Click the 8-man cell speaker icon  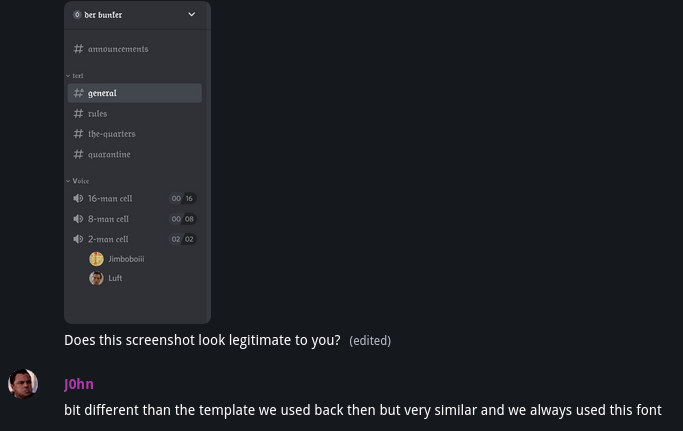tap(78, 219)
